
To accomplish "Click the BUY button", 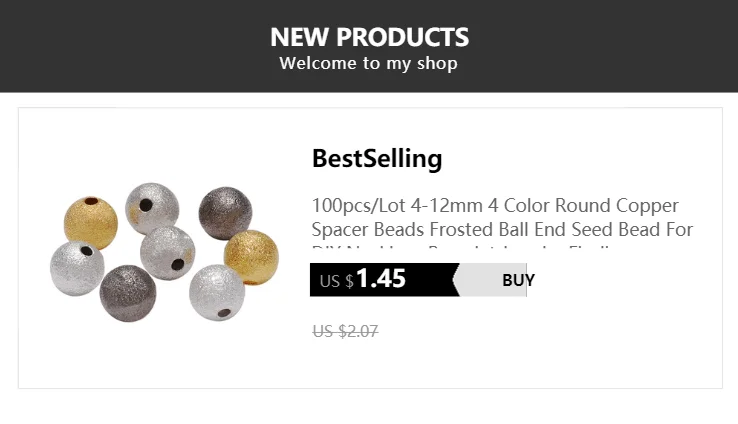I will 517,280.
